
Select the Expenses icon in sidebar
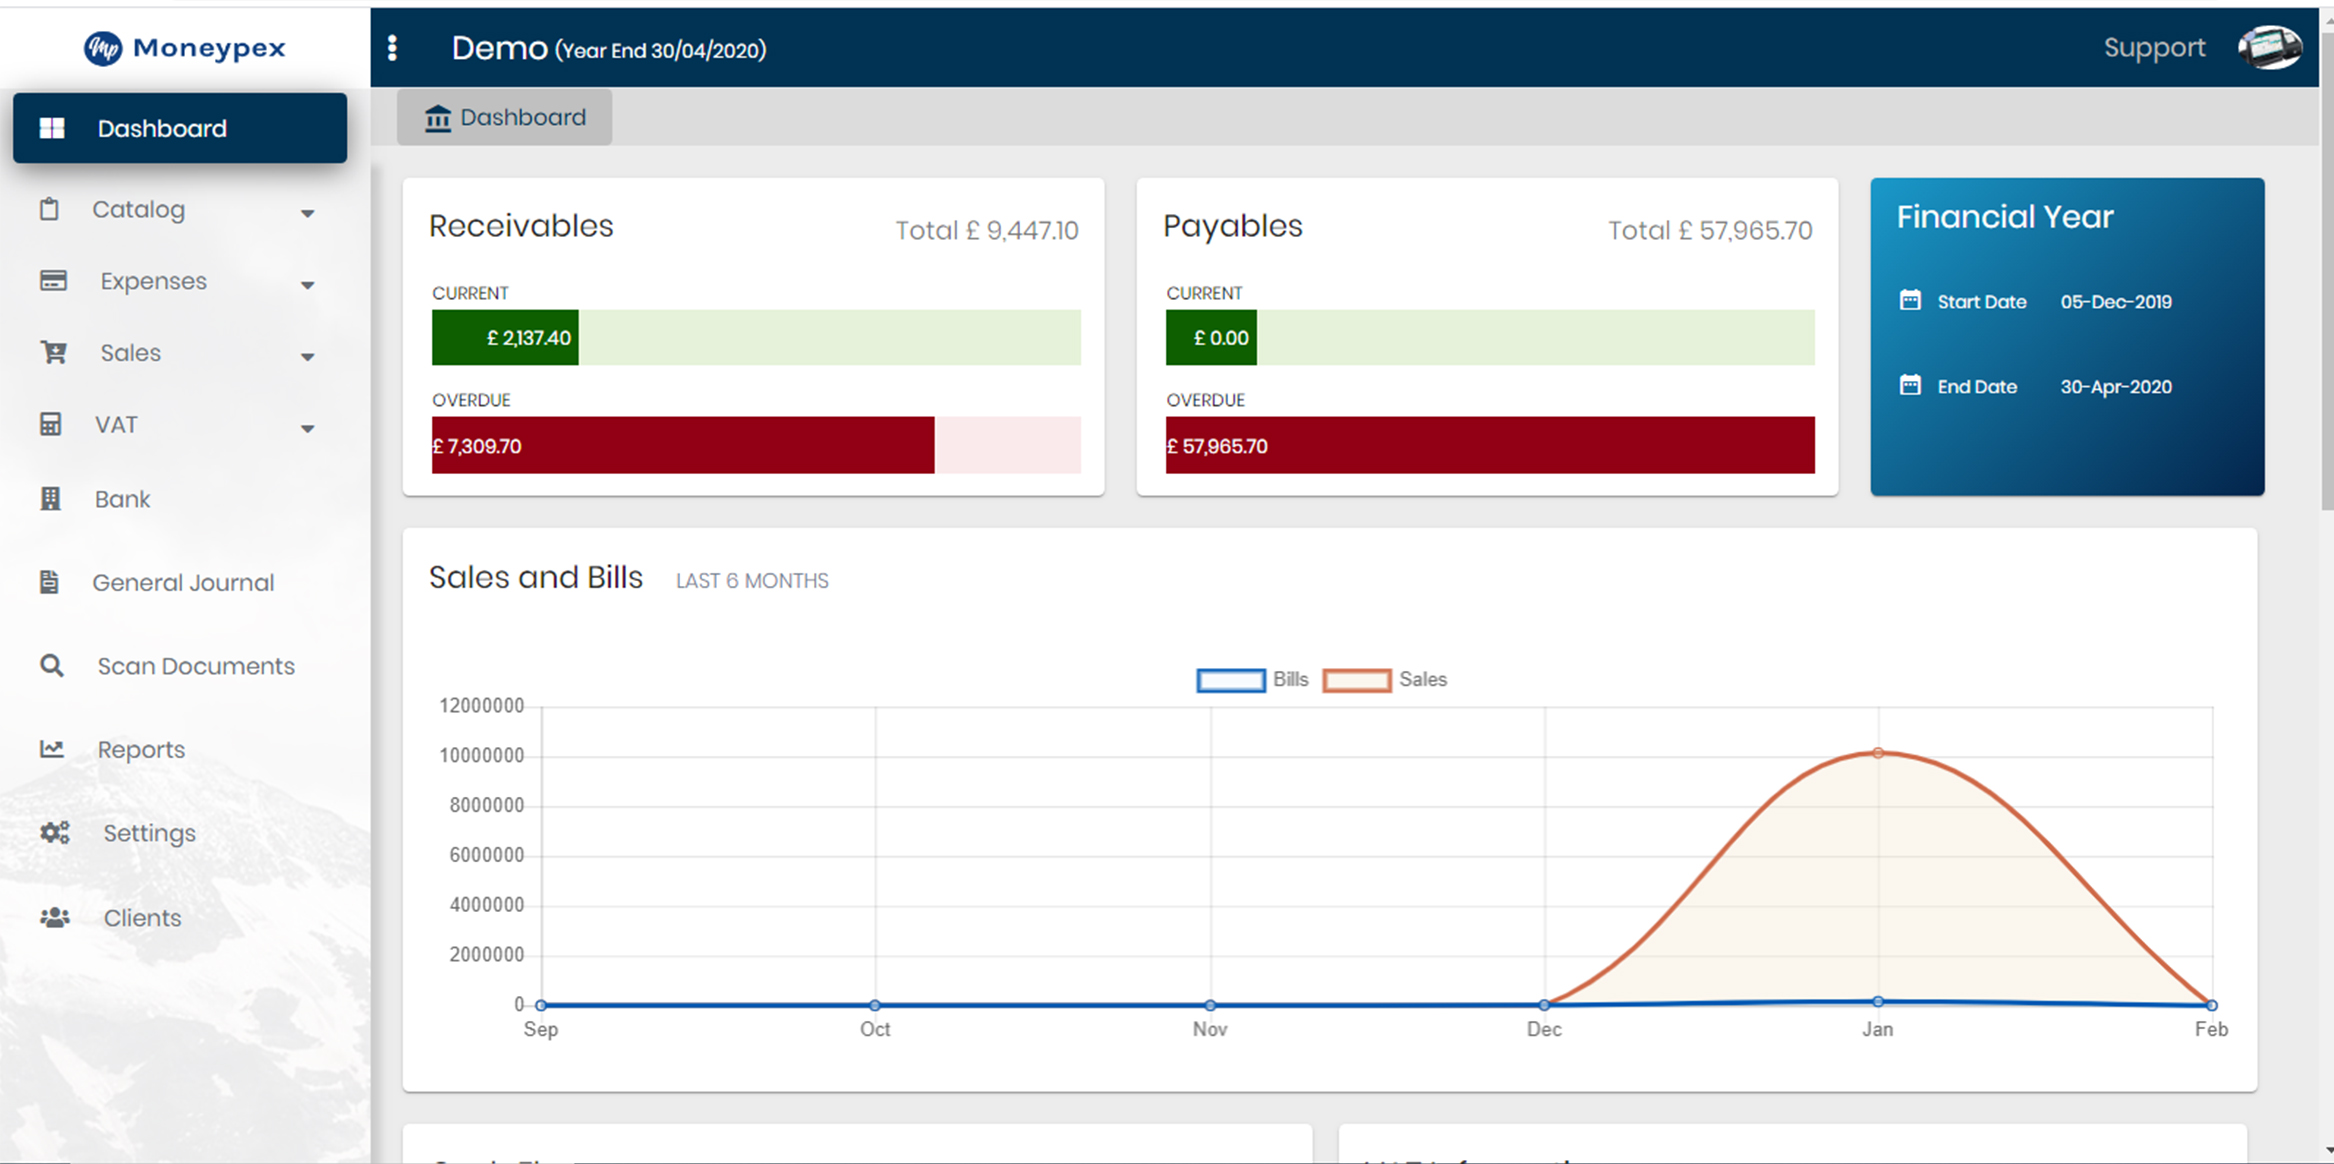click(x=52, y=281)
